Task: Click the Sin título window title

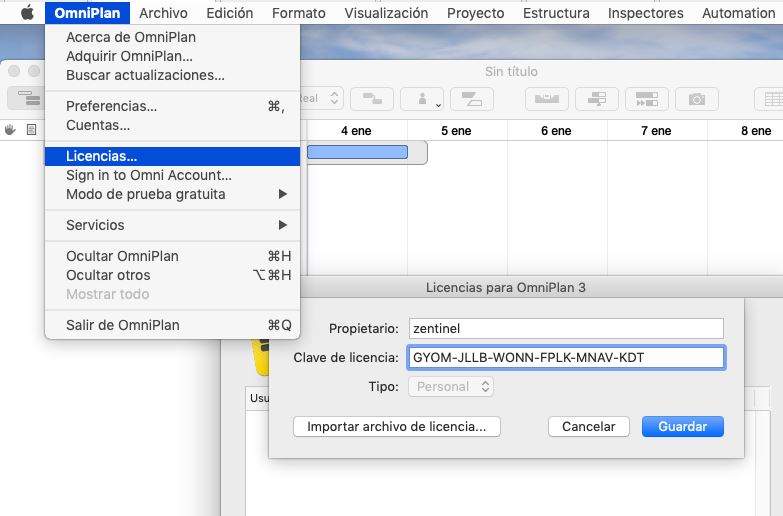Action: (511, 71)
